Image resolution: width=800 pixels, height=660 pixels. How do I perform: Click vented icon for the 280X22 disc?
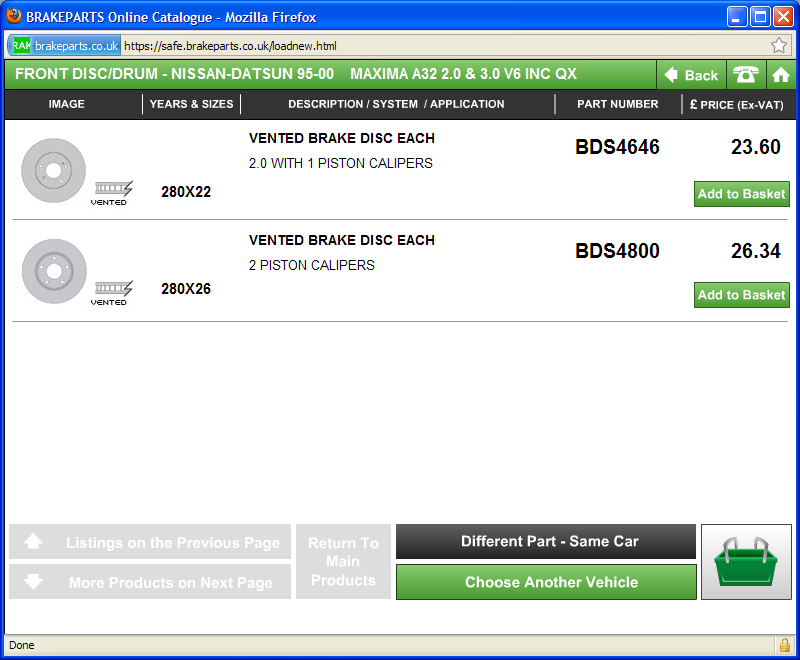[x=112, y=192]
